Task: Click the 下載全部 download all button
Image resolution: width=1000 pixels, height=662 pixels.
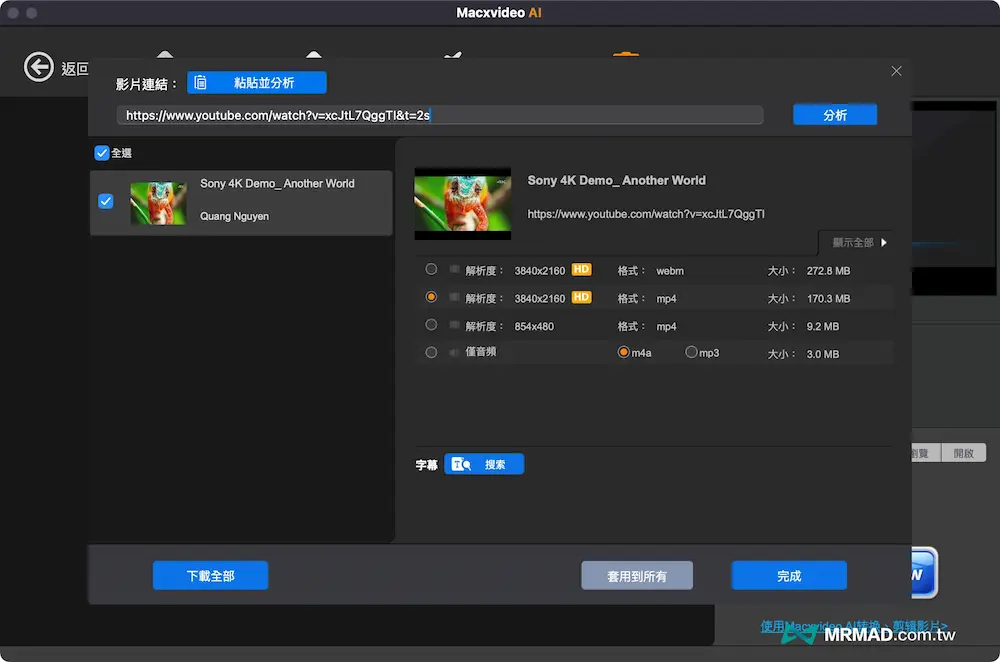Action: [210, 576]
